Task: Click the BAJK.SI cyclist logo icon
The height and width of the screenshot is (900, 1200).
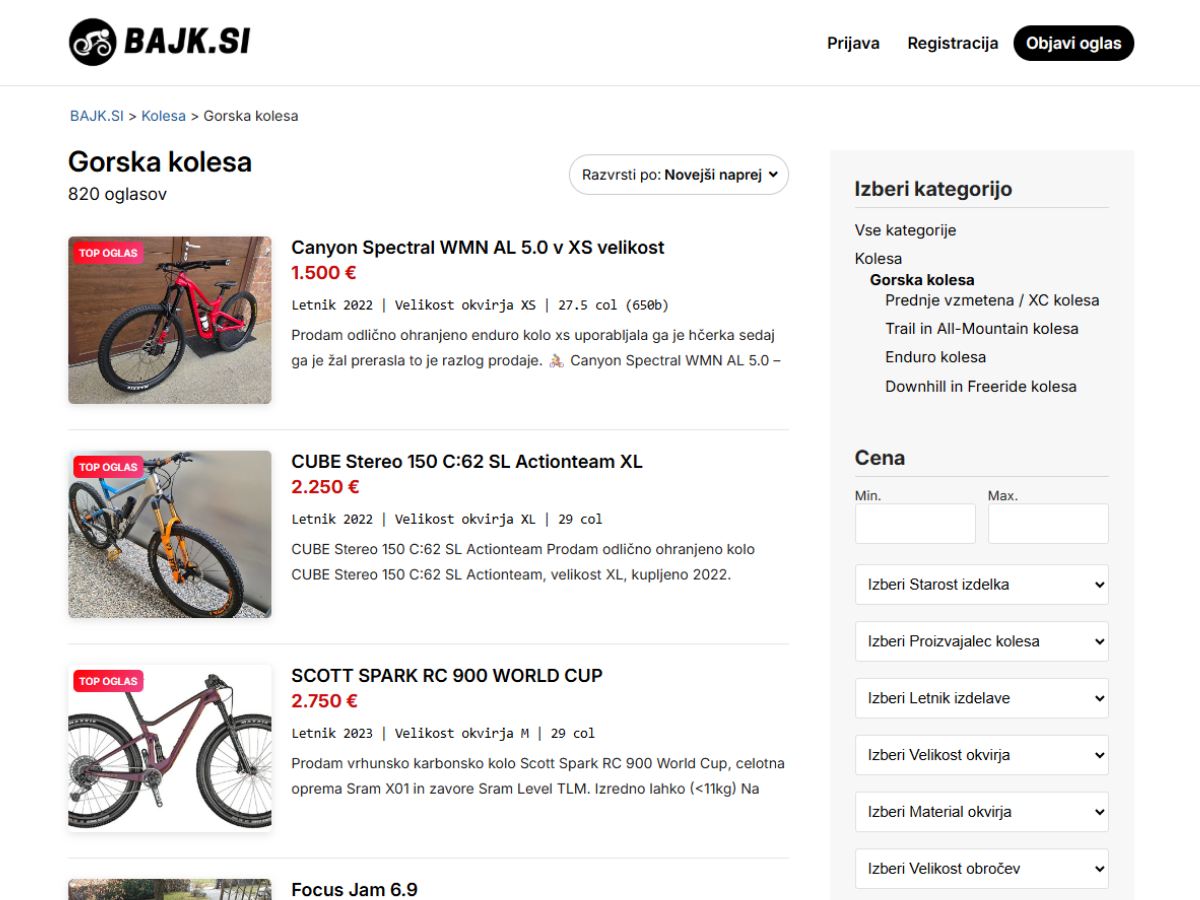Action: coord(93,42)
